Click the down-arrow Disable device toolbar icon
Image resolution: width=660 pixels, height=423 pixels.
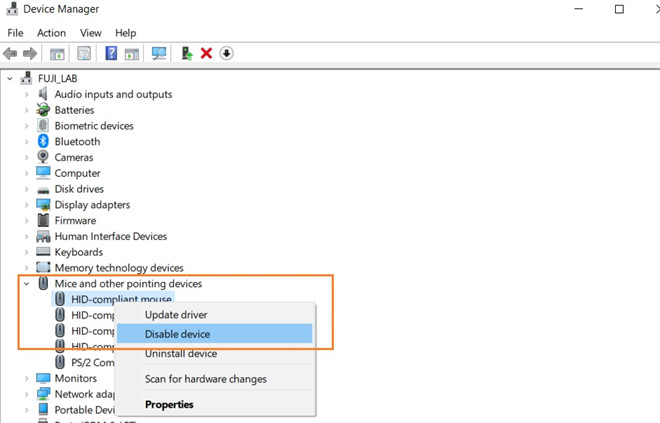(227, 53)
